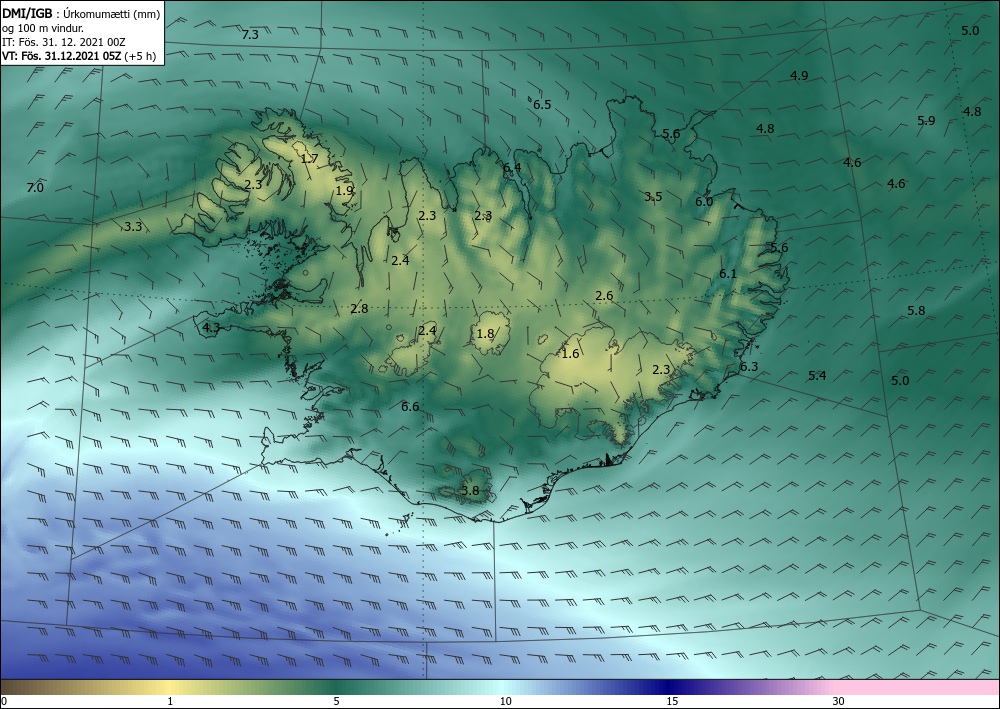Click the 1.9 value on the map
Screen dimensions: 1000x709
point(344,190)
